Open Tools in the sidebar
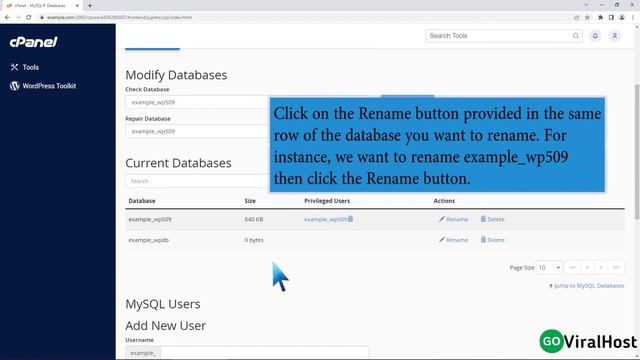 31,67
